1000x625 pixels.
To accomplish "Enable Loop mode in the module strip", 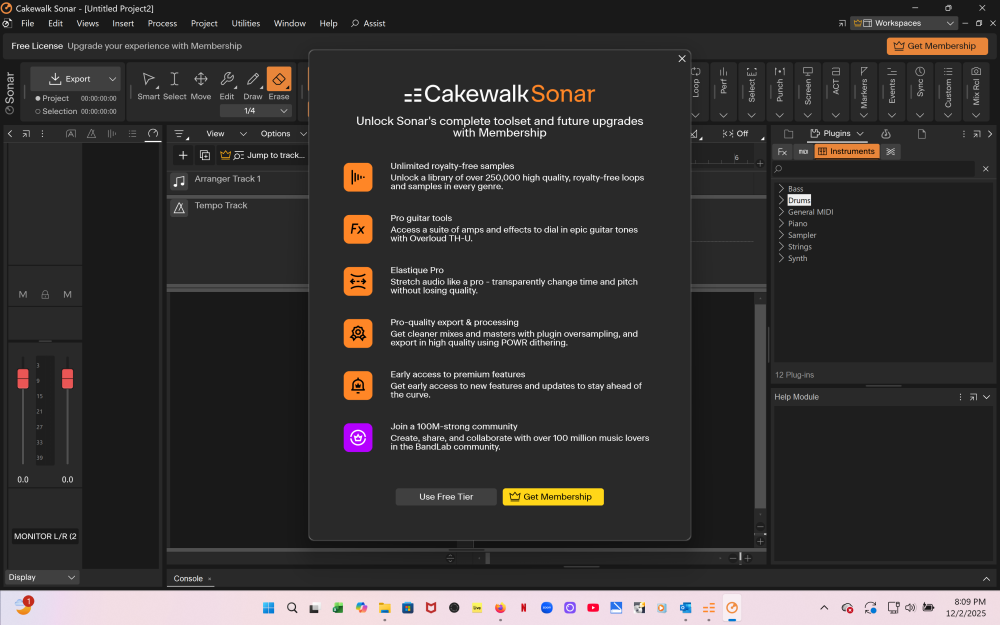I will (698, 70).
